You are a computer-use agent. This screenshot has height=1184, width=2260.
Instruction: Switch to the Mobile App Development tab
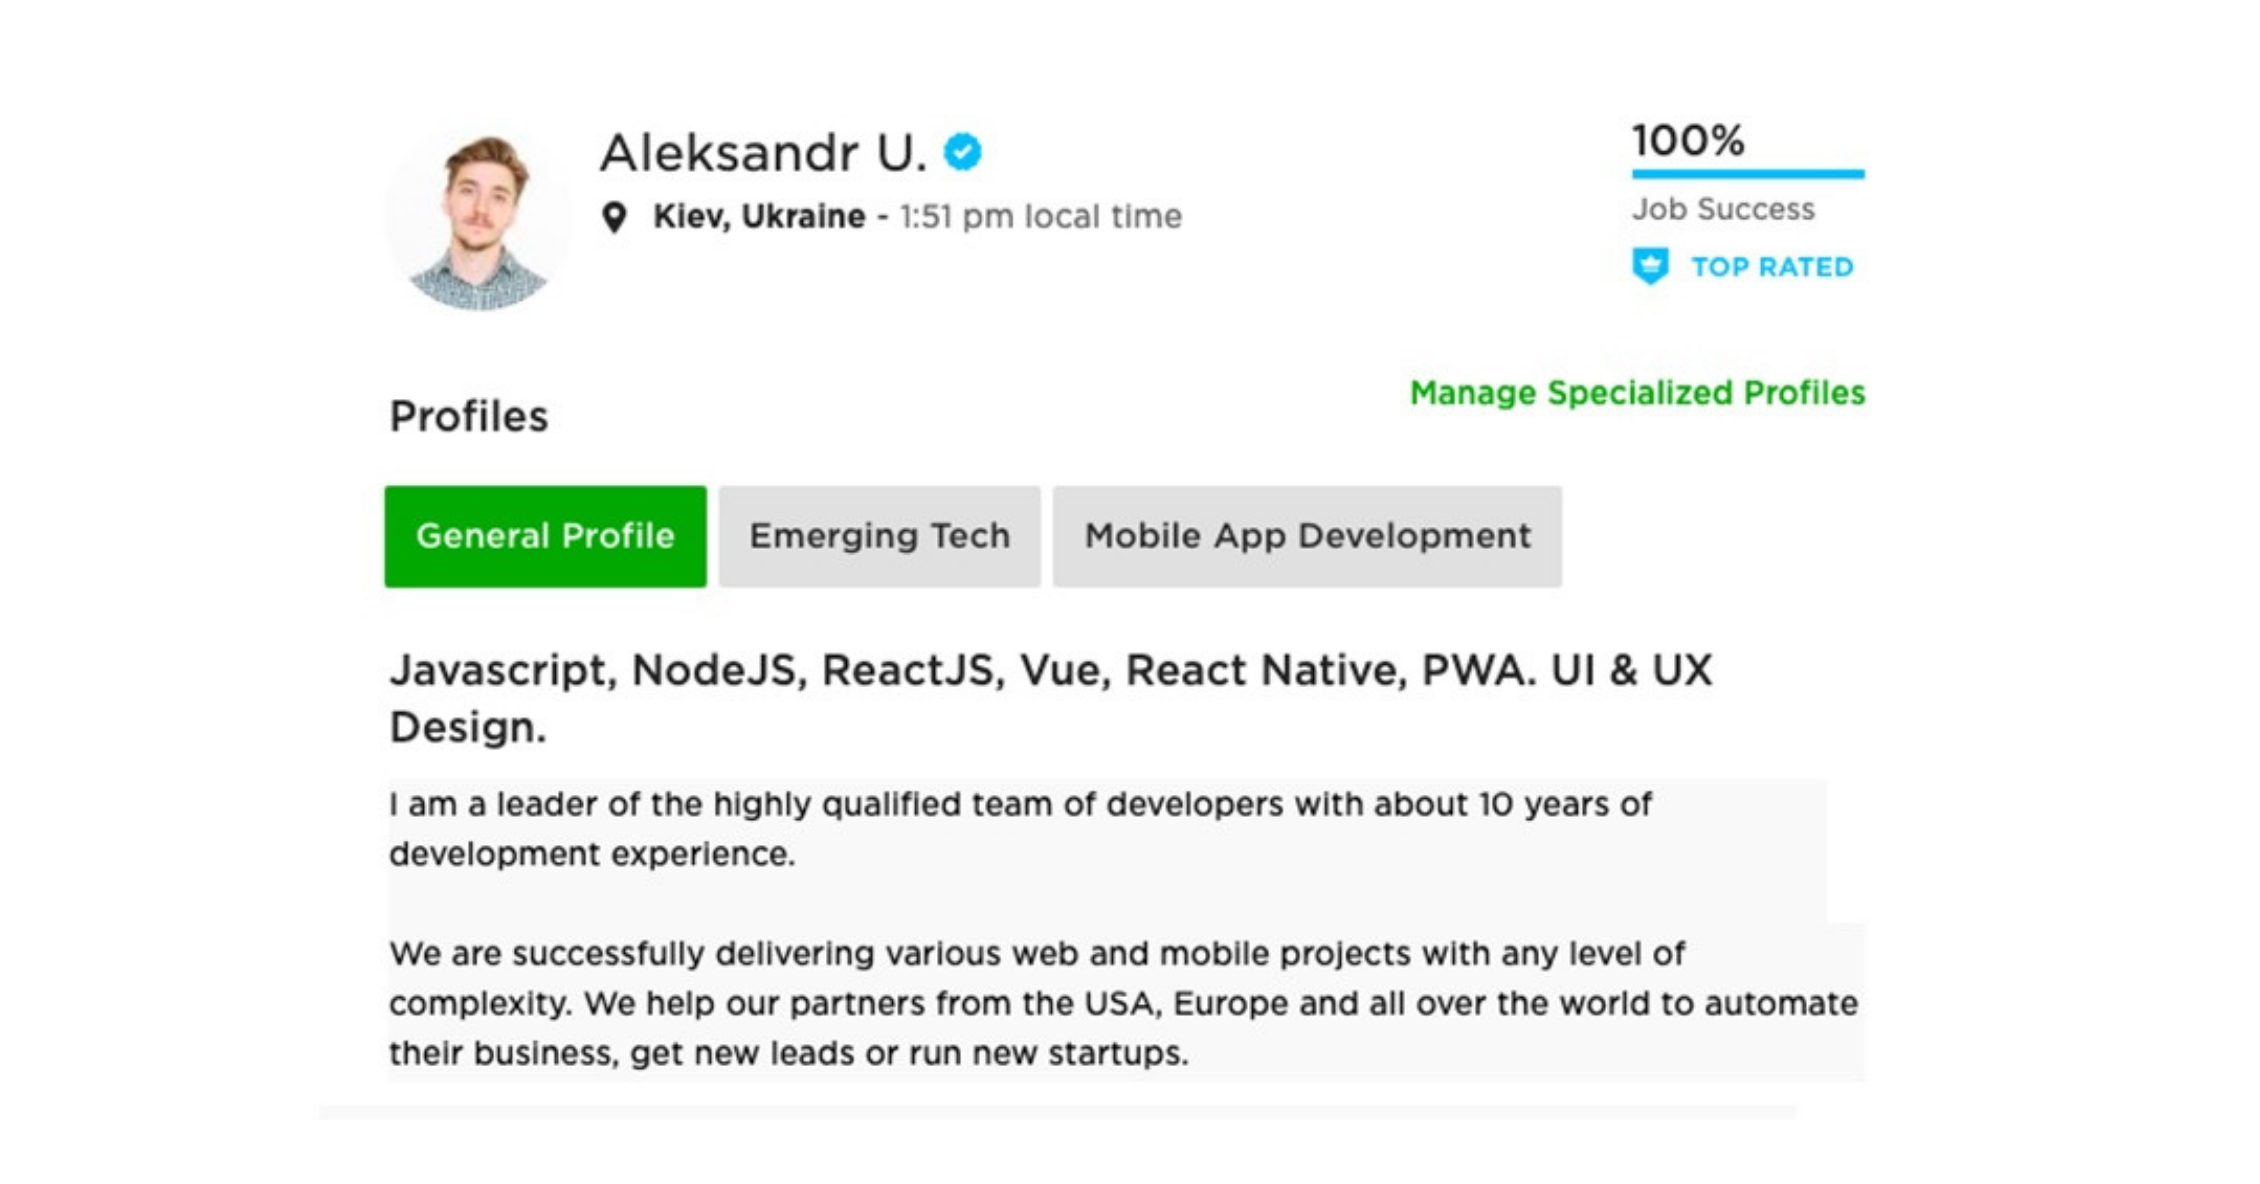click(1306, 537)
